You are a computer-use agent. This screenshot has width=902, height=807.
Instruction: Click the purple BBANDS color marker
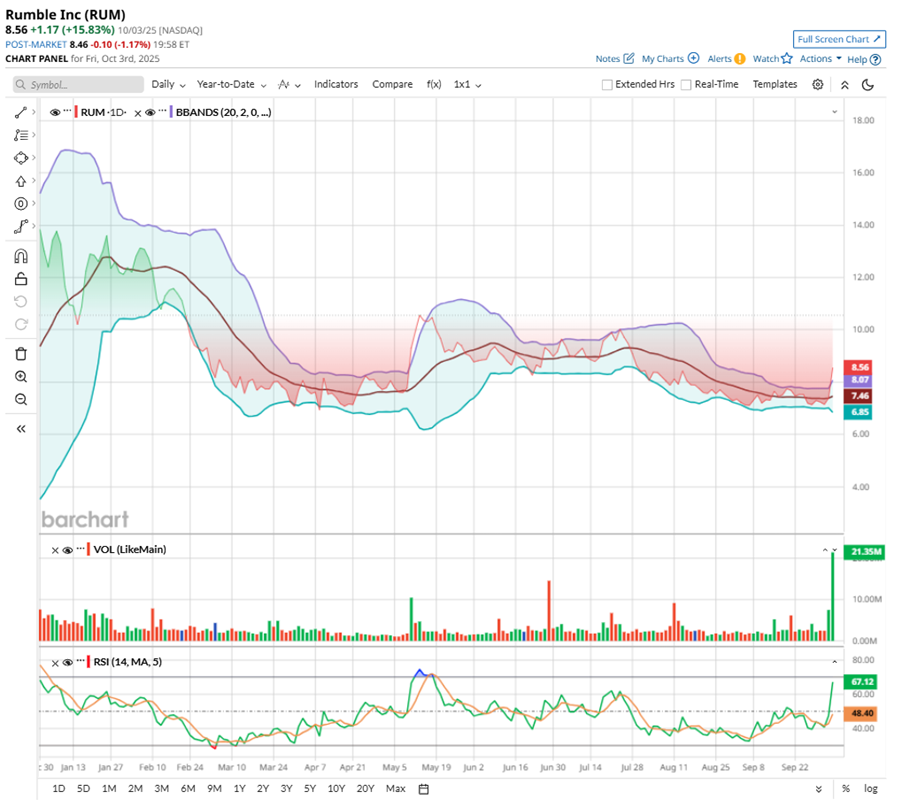point(171,112)
